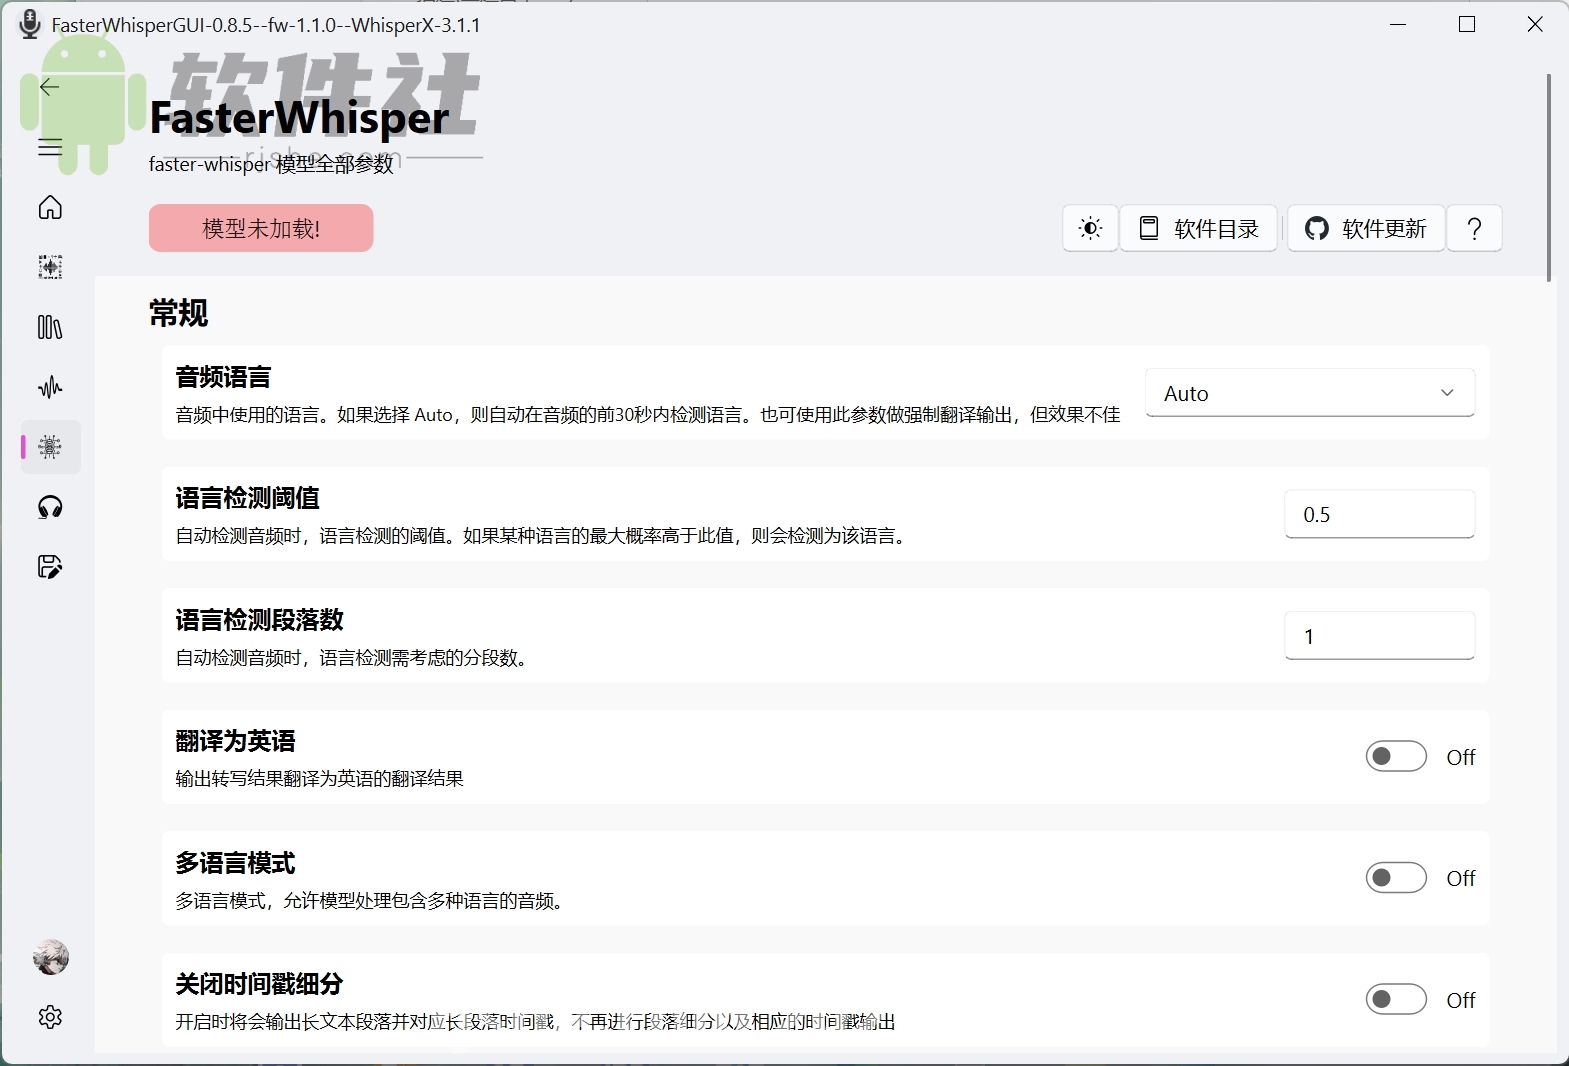Click the 多语言模式 setting title
Viewport: 1569px width, 1066px height.
[235, 863]
